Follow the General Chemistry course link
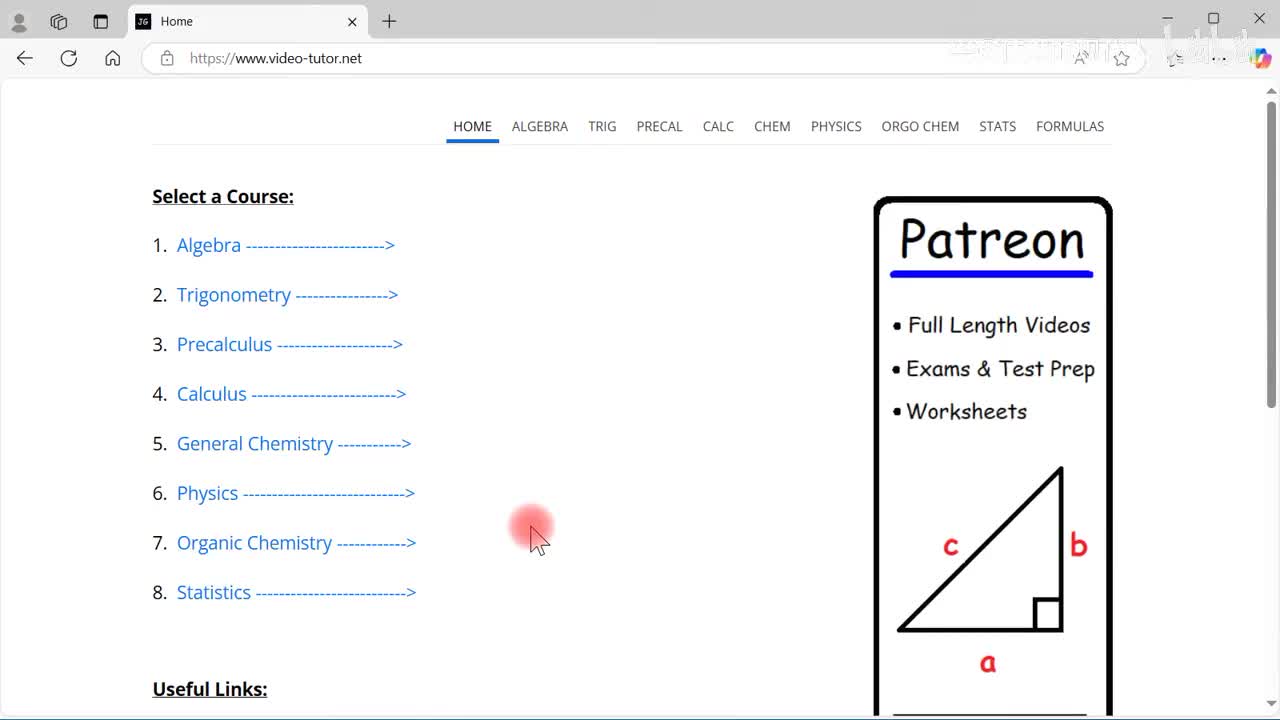Viewport: 1280px width, 720px height. pyautogui.click(x=294, y=443)
